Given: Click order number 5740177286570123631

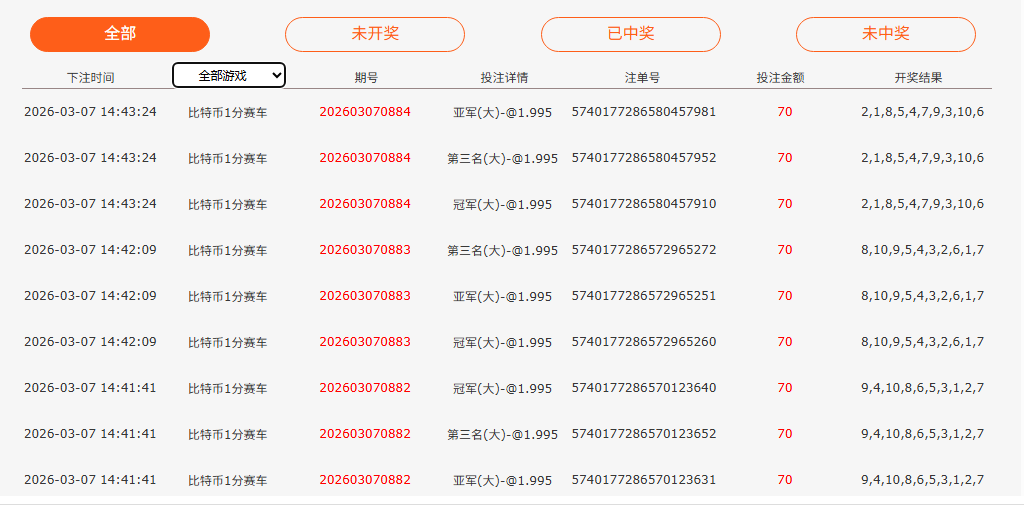Looking at the screenshot, I should point(644,480).
